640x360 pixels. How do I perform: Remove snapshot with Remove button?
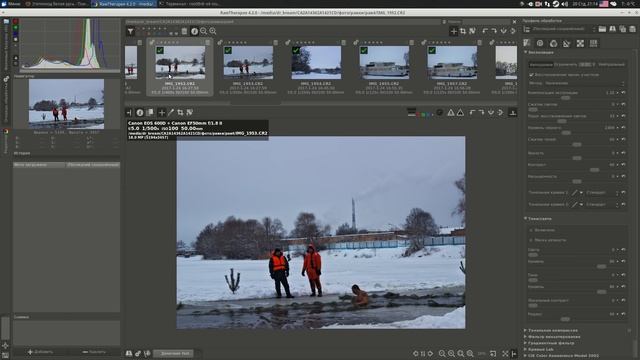tap(93, 352)
